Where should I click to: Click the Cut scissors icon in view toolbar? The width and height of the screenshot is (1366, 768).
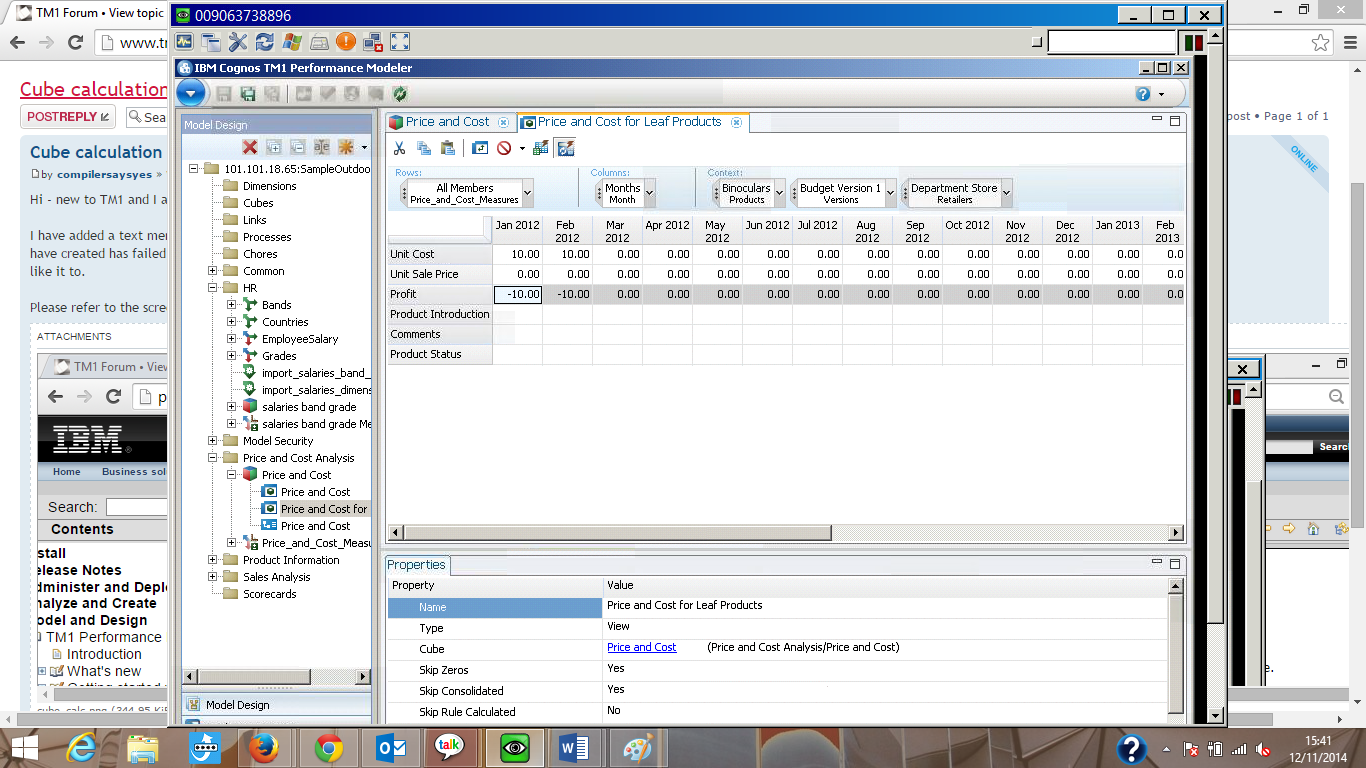point(399,148)
